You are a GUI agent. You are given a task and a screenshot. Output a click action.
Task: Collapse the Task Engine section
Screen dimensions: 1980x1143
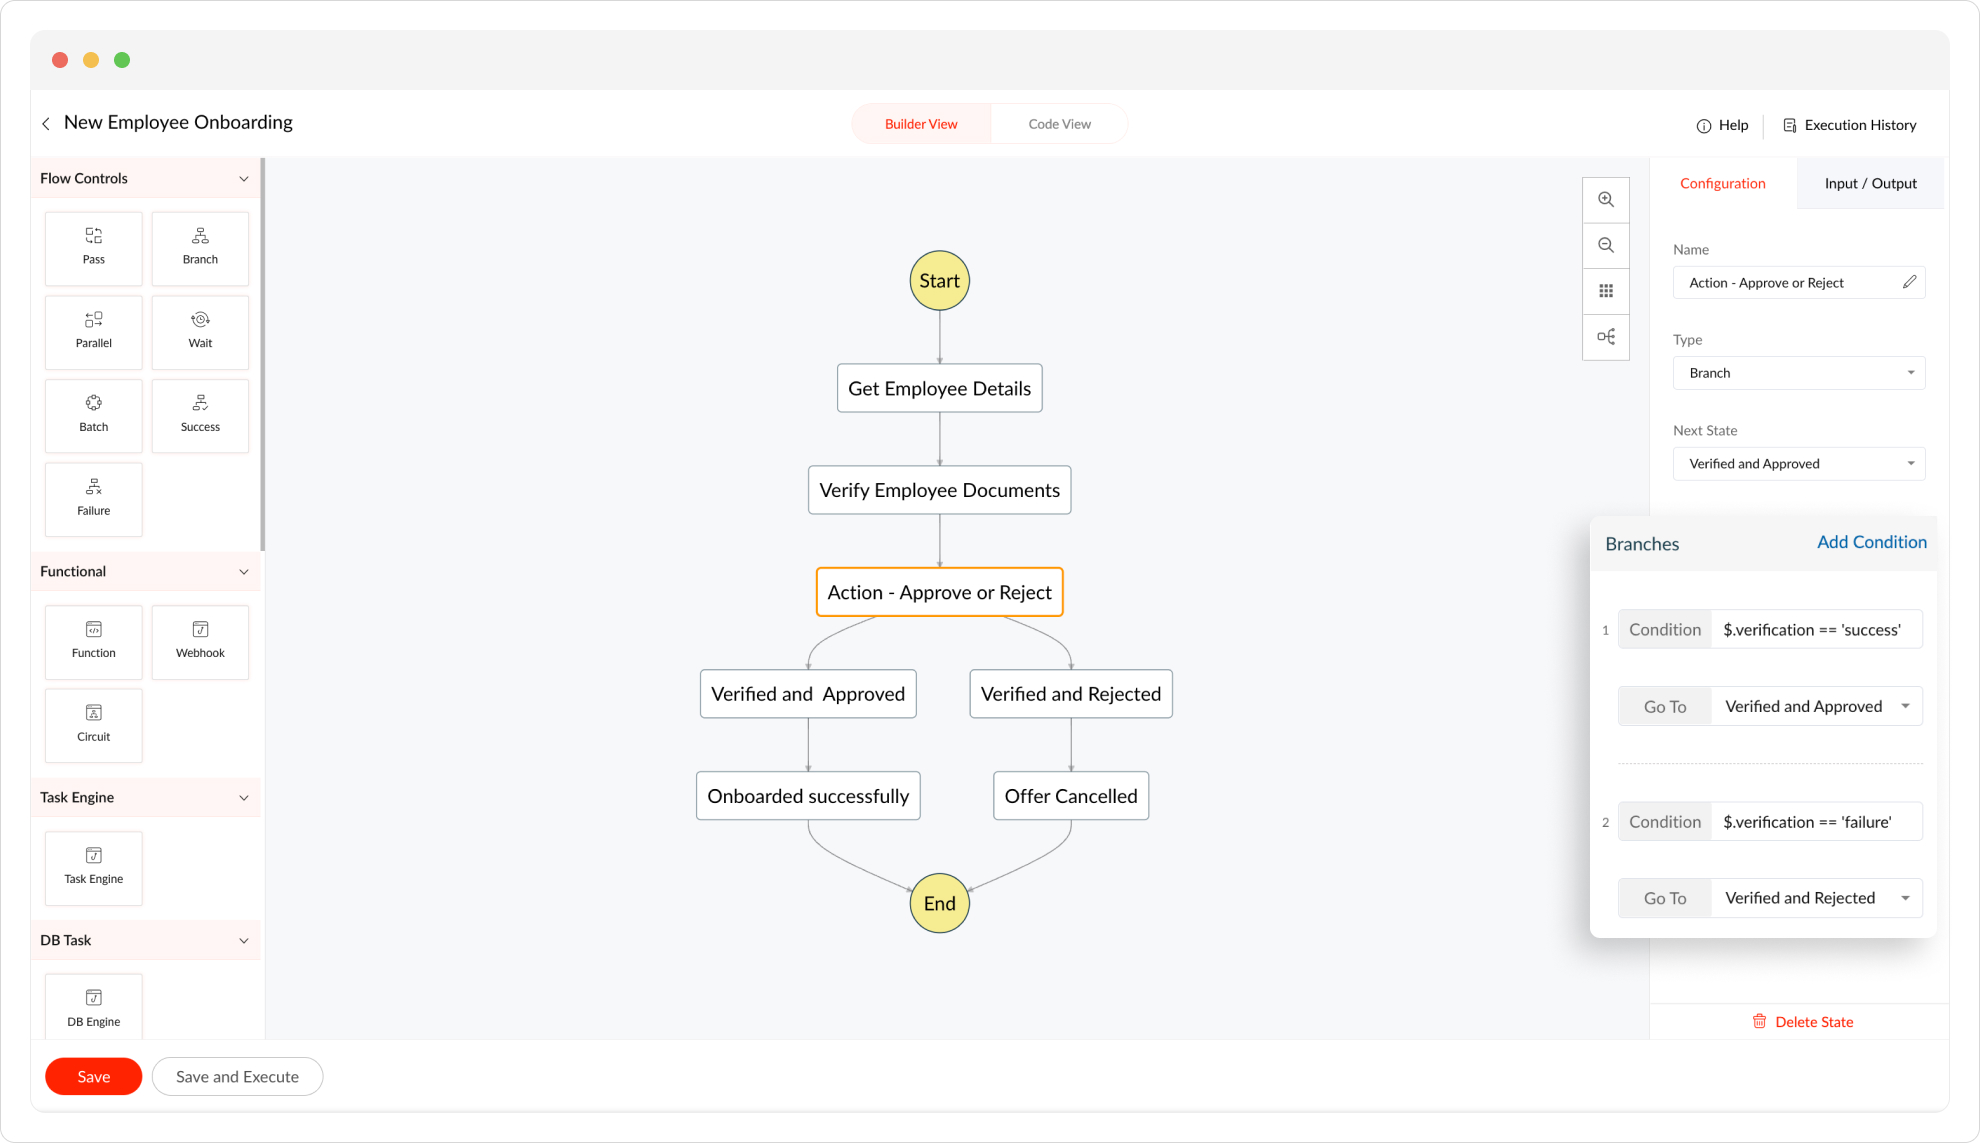pos(243,798)
